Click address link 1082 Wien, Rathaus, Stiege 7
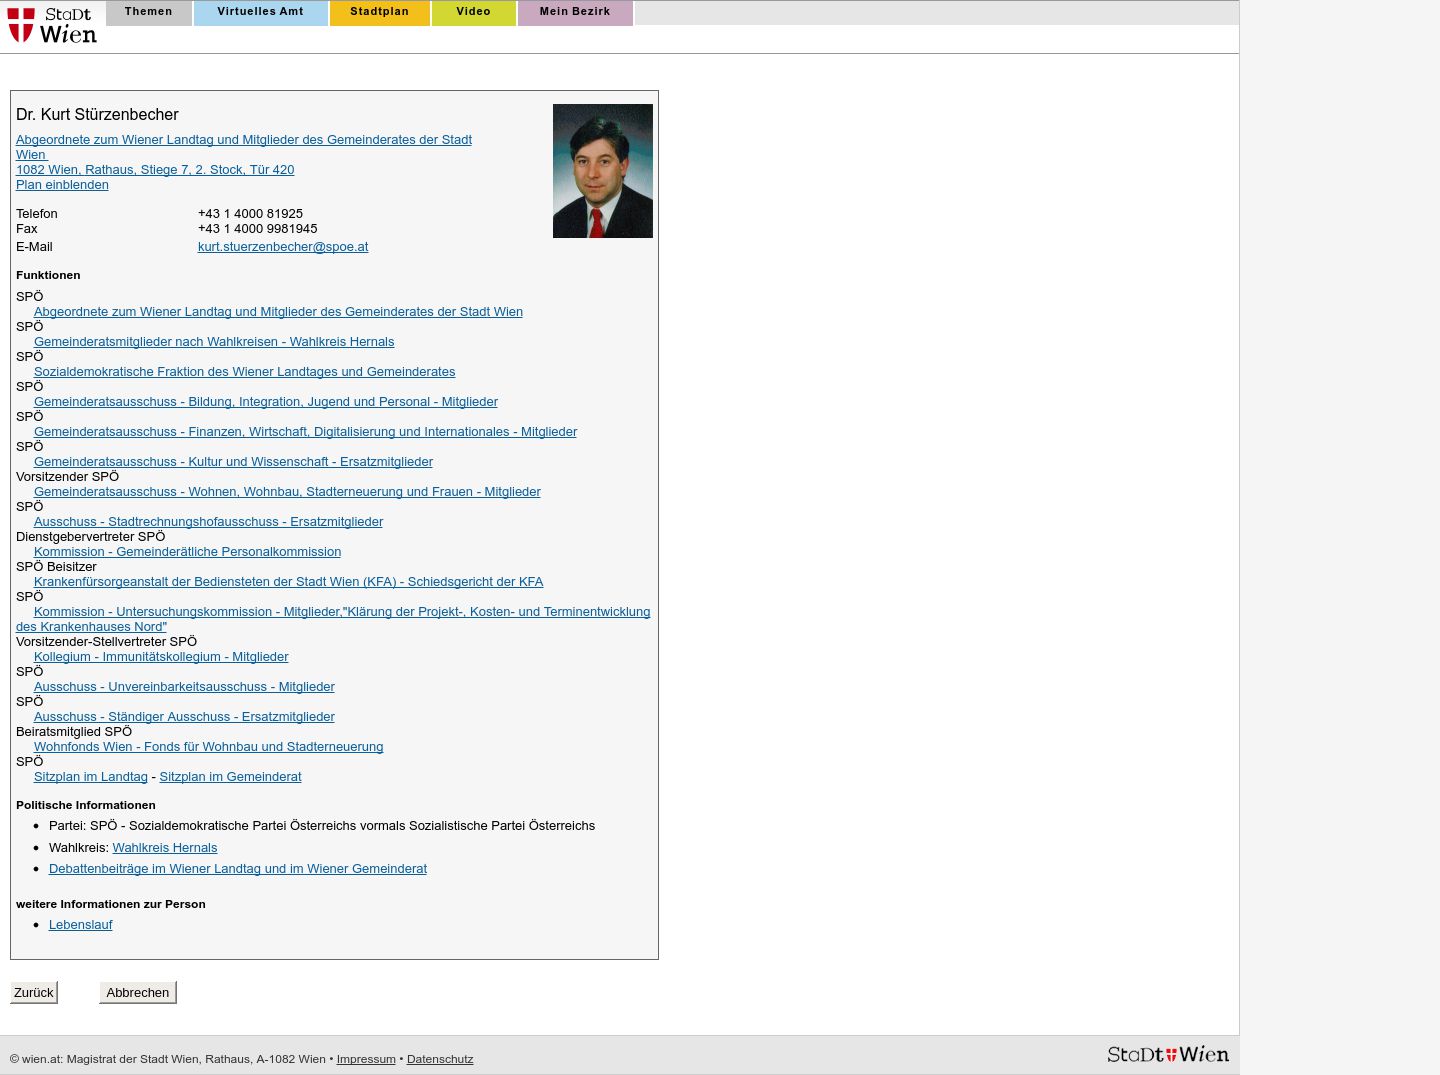This screenshot has width=1440, height=1075. click(x=155, y=170)
